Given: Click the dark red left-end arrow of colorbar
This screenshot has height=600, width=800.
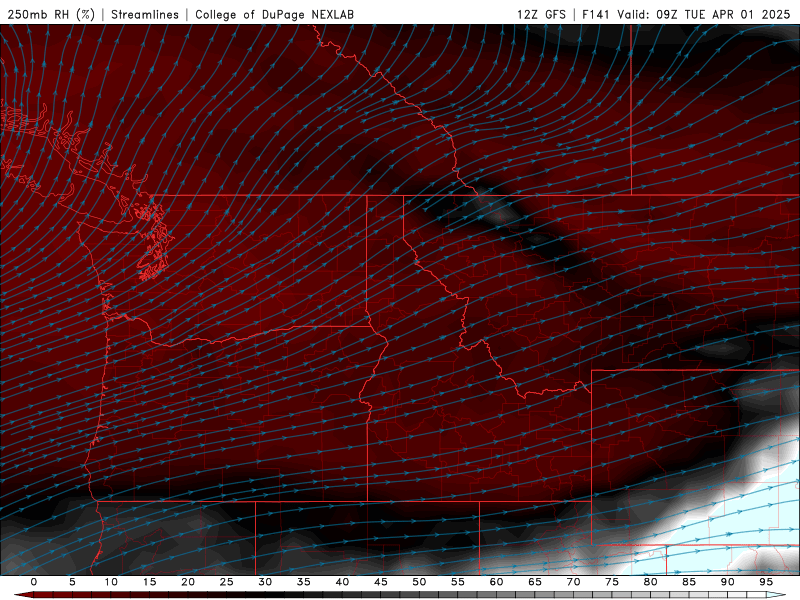Looking at the screenshot, I should pyautogui.click(x=23, y=595).
